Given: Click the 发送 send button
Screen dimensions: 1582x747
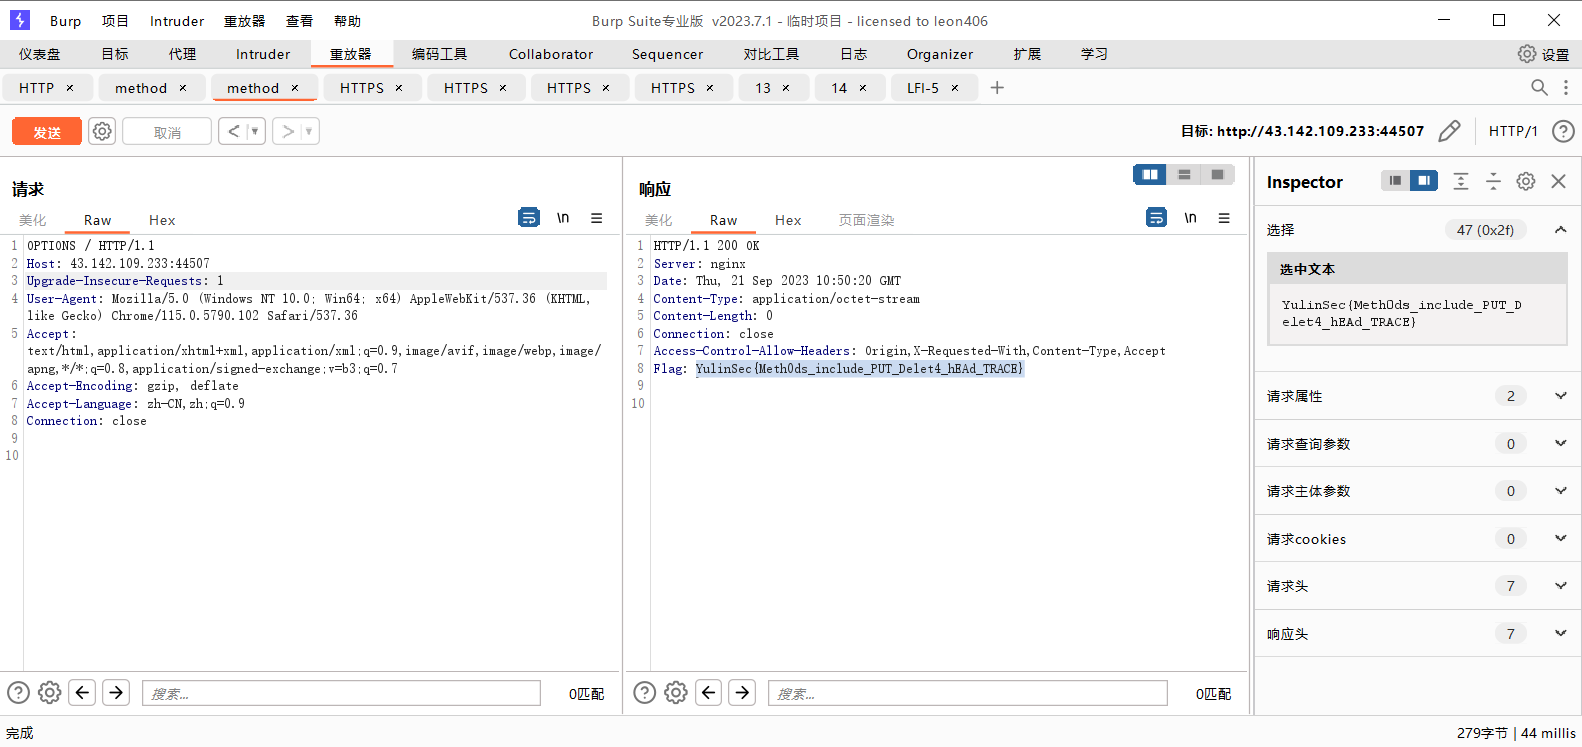Looking at the screenshot, I should coord(47,132).
